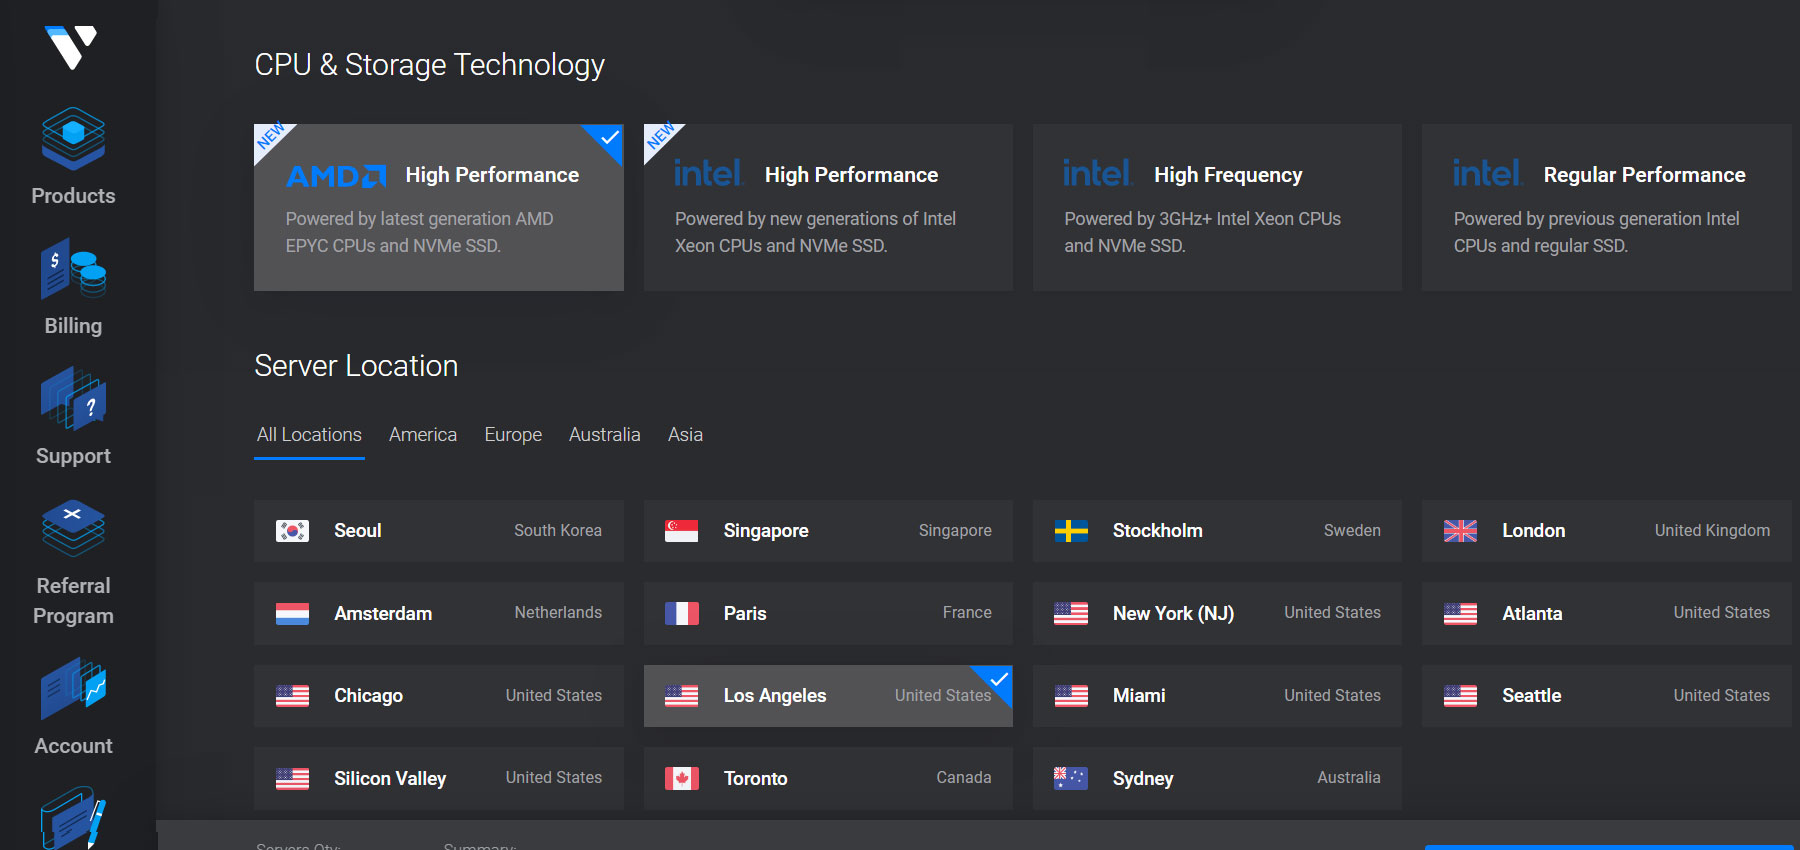Click the Singapore flag icon

(681, 531)
